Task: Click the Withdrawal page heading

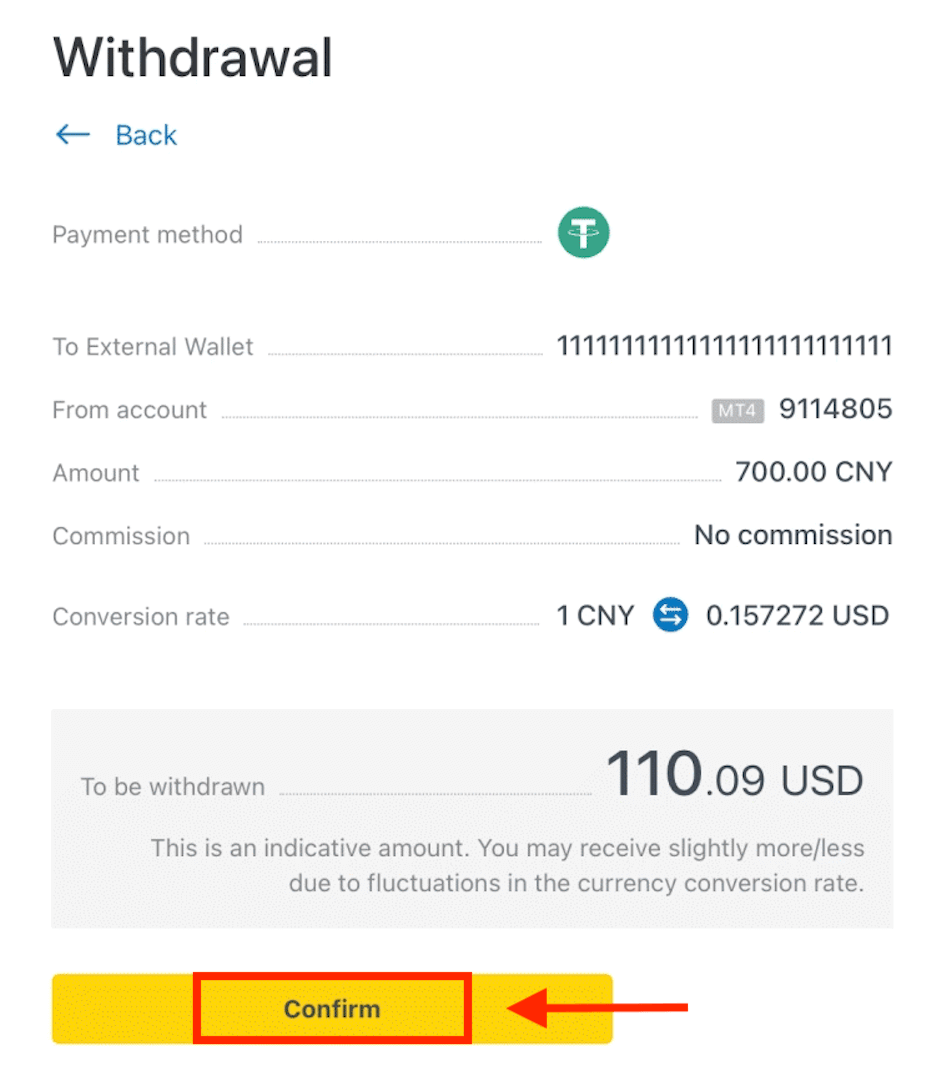Action: tap(192, 58)
